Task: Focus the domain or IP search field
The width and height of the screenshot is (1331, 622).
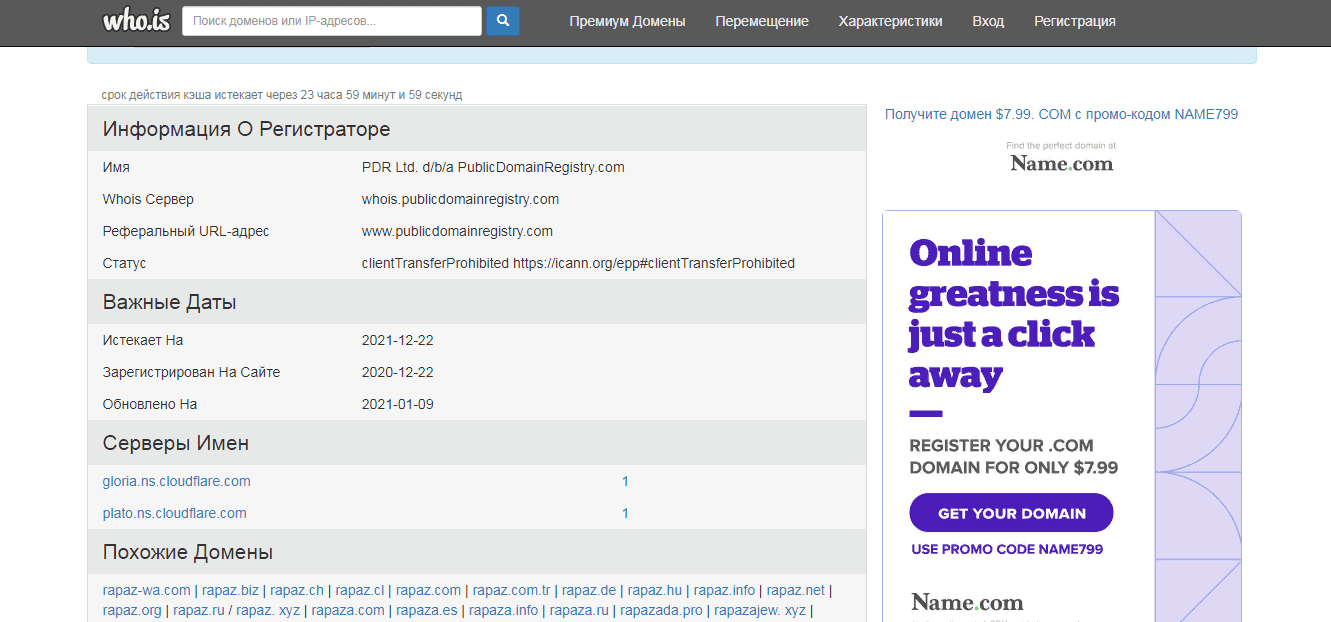Action: coord(331,21)
